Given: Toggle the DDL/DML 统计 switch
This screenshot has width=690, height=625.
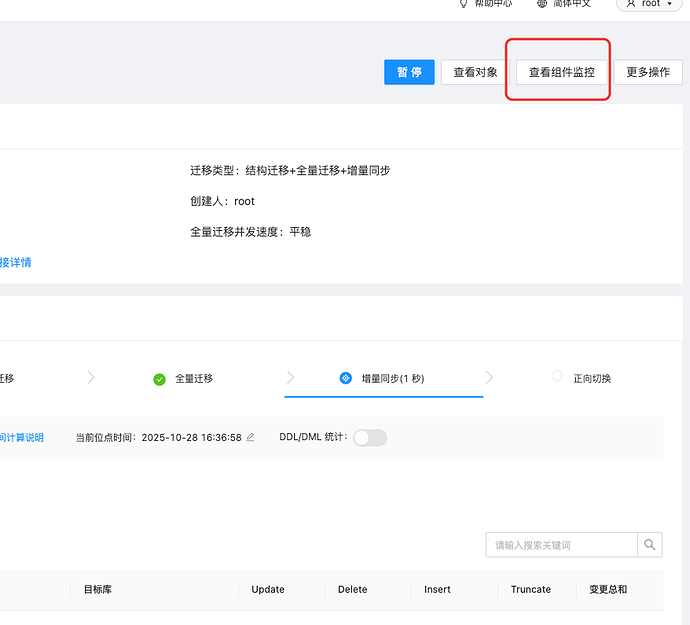Looking at the screenshot, I should pos(370,438).
